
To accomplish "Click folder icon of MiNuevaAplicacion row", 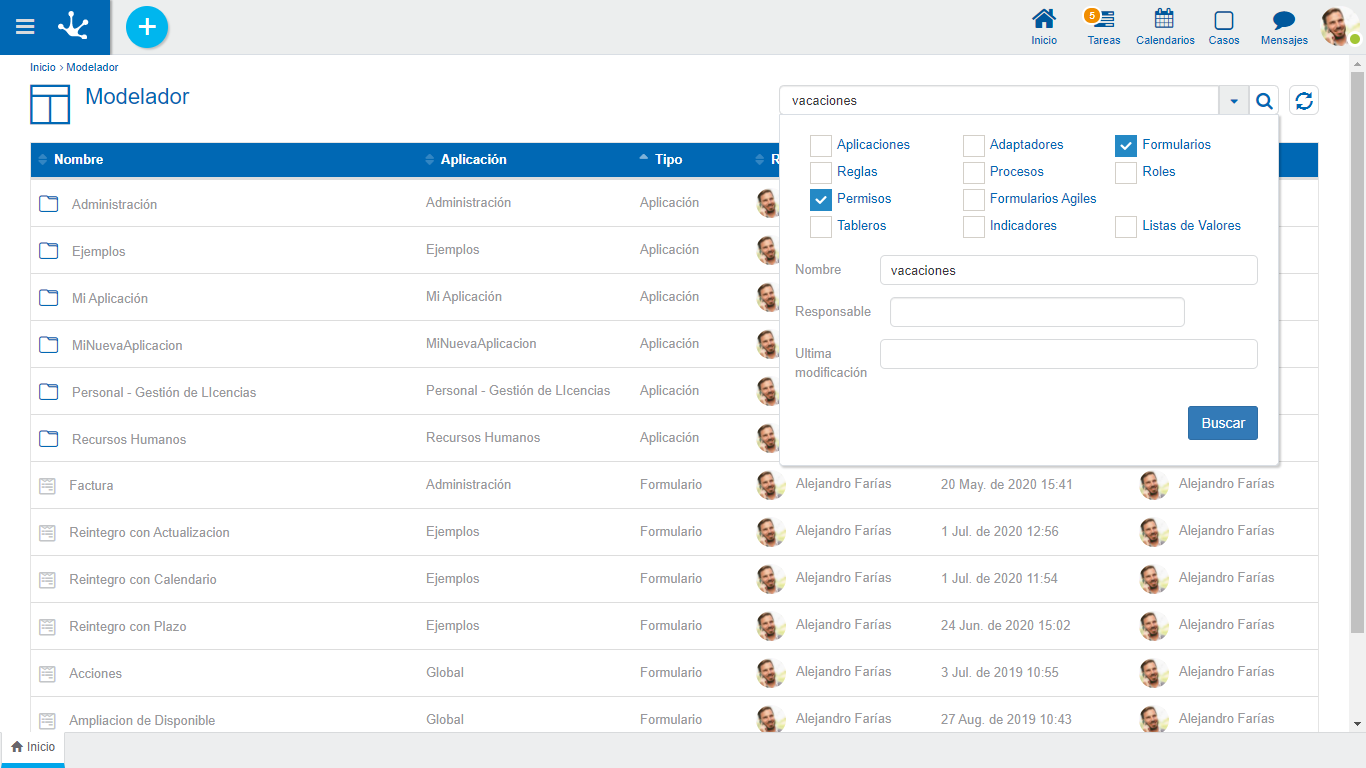I will pos(49,345).
